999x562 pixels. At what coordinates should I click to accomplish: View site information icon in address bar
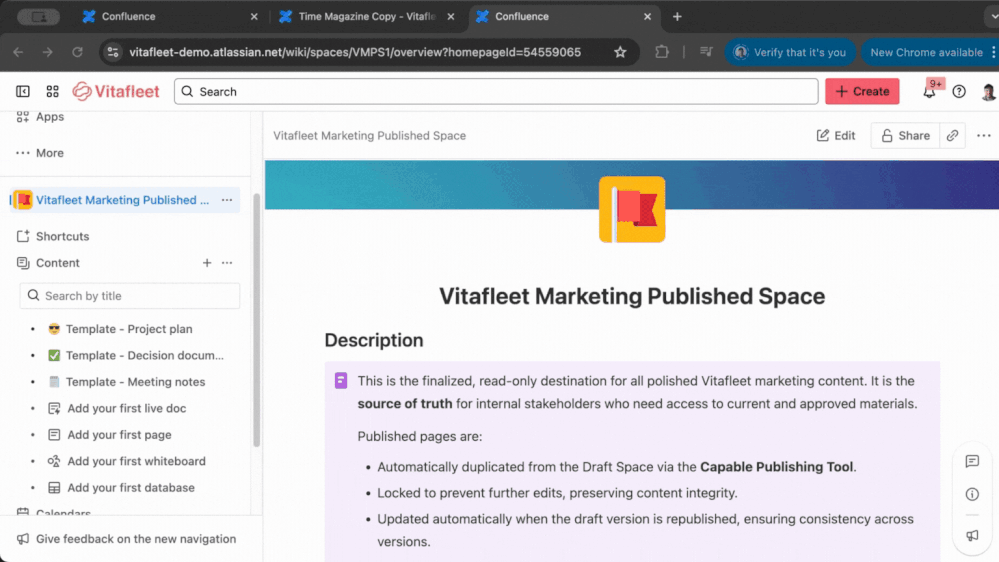pos(113,52)
